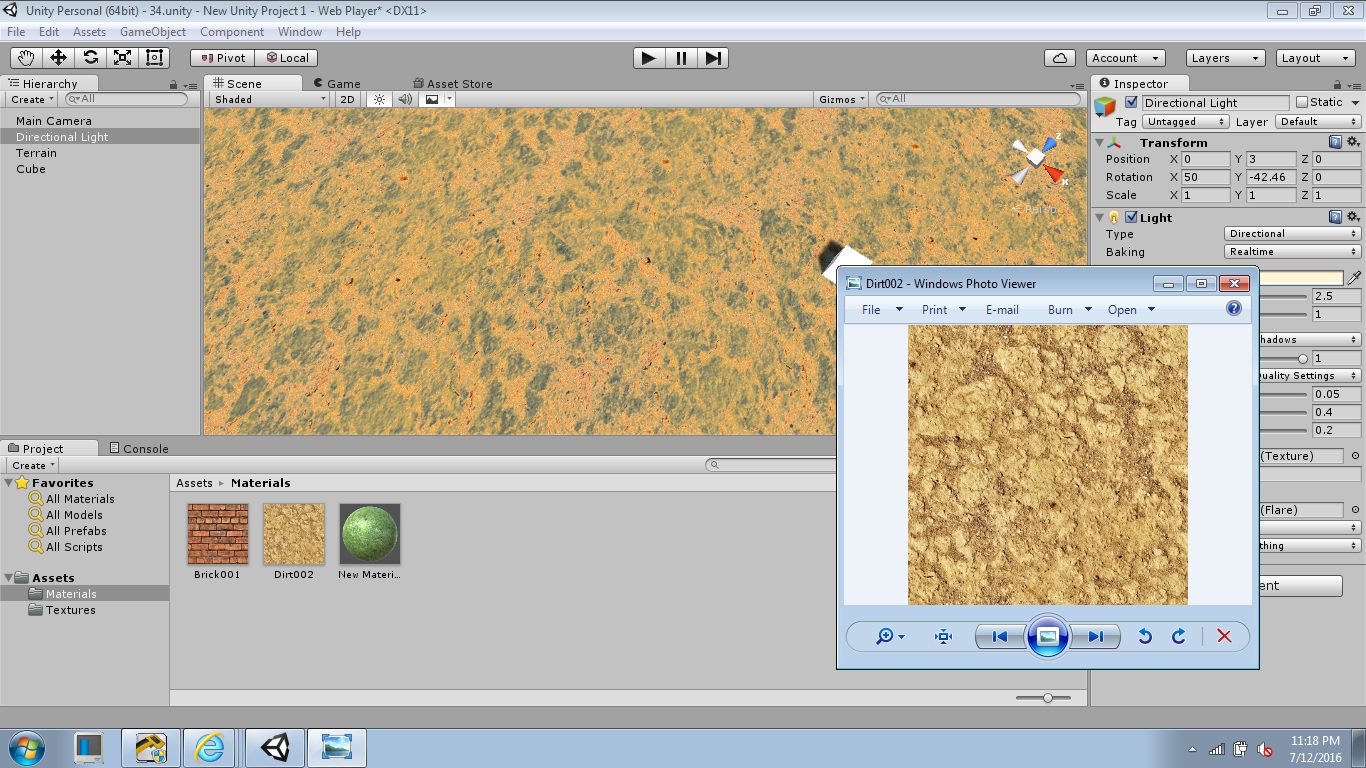This screenshot has width=1366, height=768.
Task: Play slide show in Photo Viewer
Action: point(1047,636)
